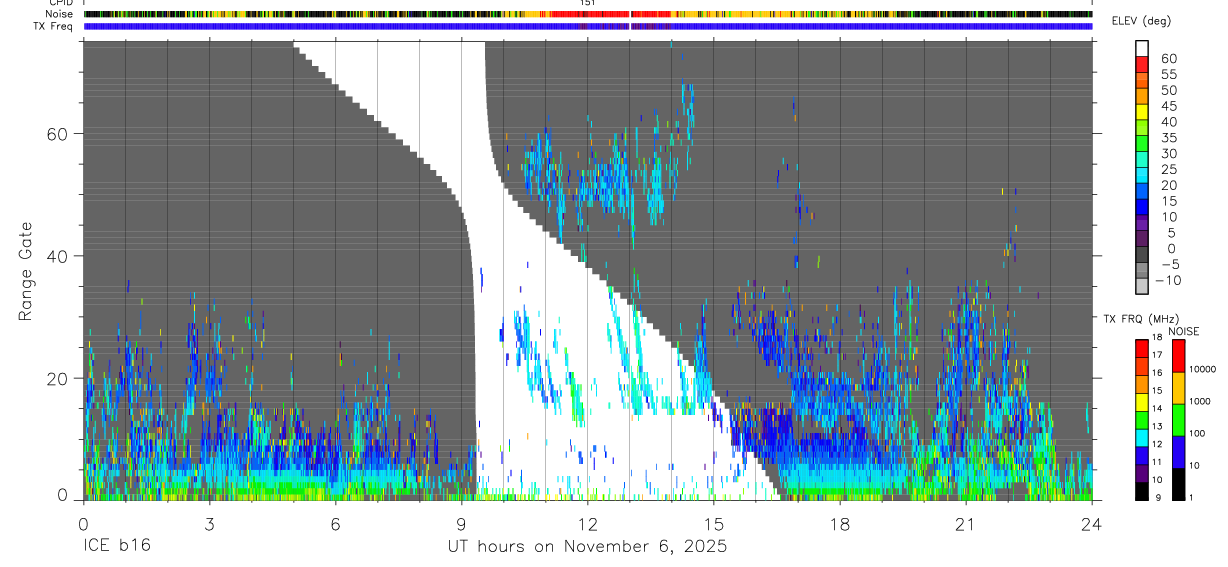This screenshot has height=567, width=1228.
Task: Click the blue TX Freq strip above the plot
Action: coord(588,26)
